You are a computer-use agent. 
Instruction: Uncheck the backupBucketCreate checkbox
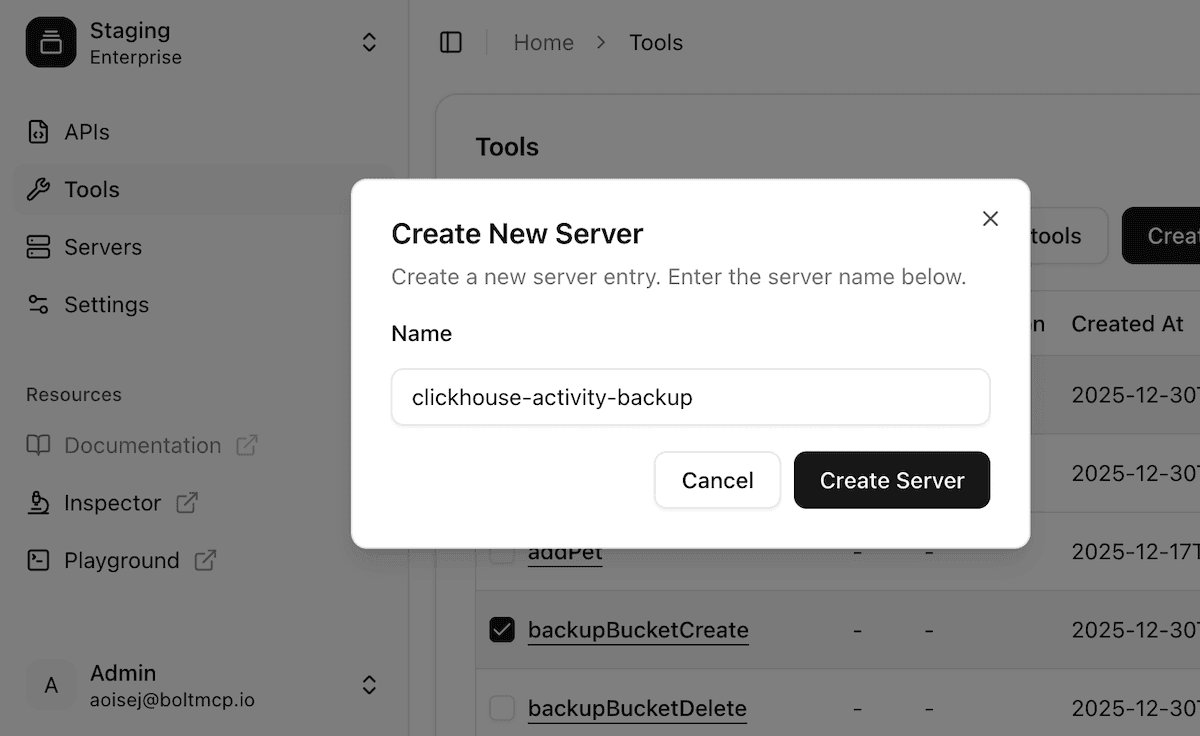point(501,630)
